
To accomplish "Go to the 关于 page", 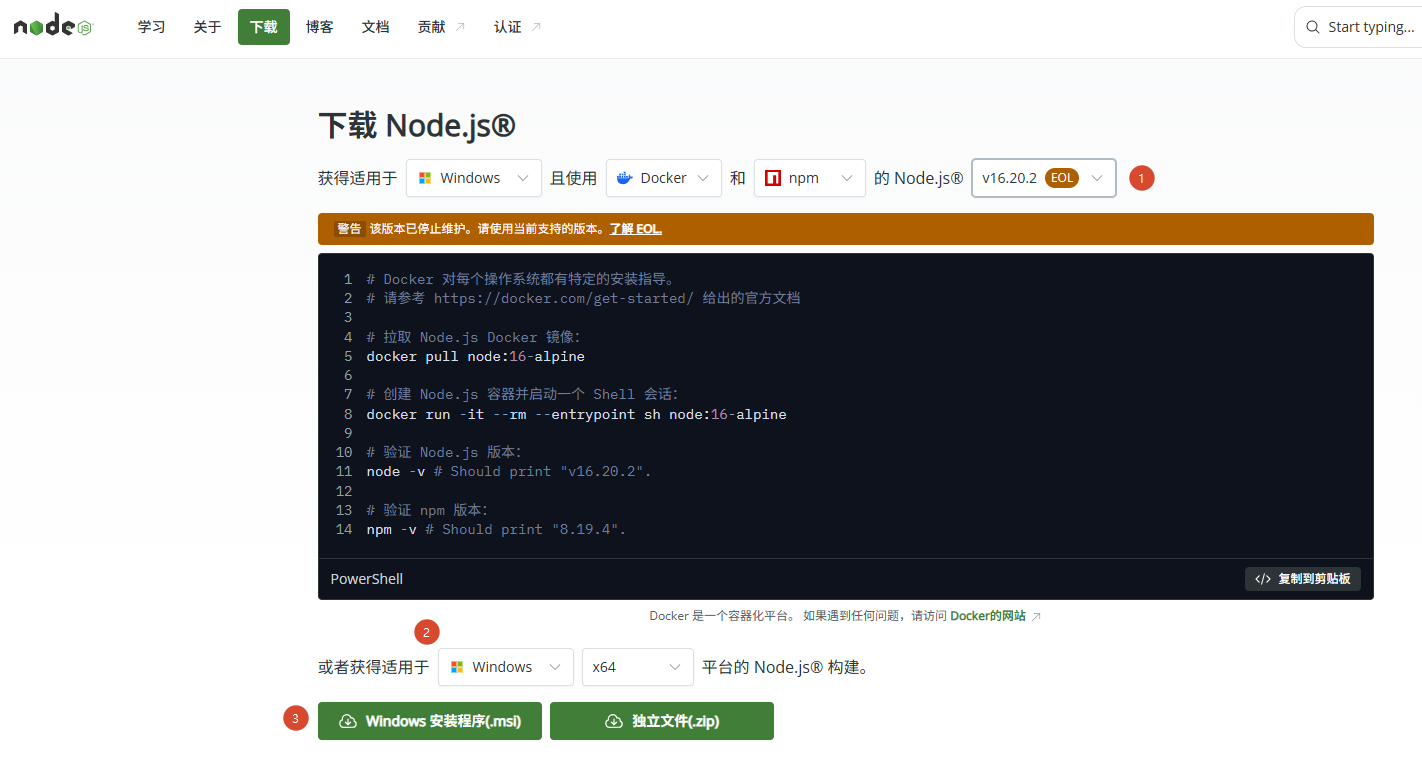I will click(x=207, y=27).
